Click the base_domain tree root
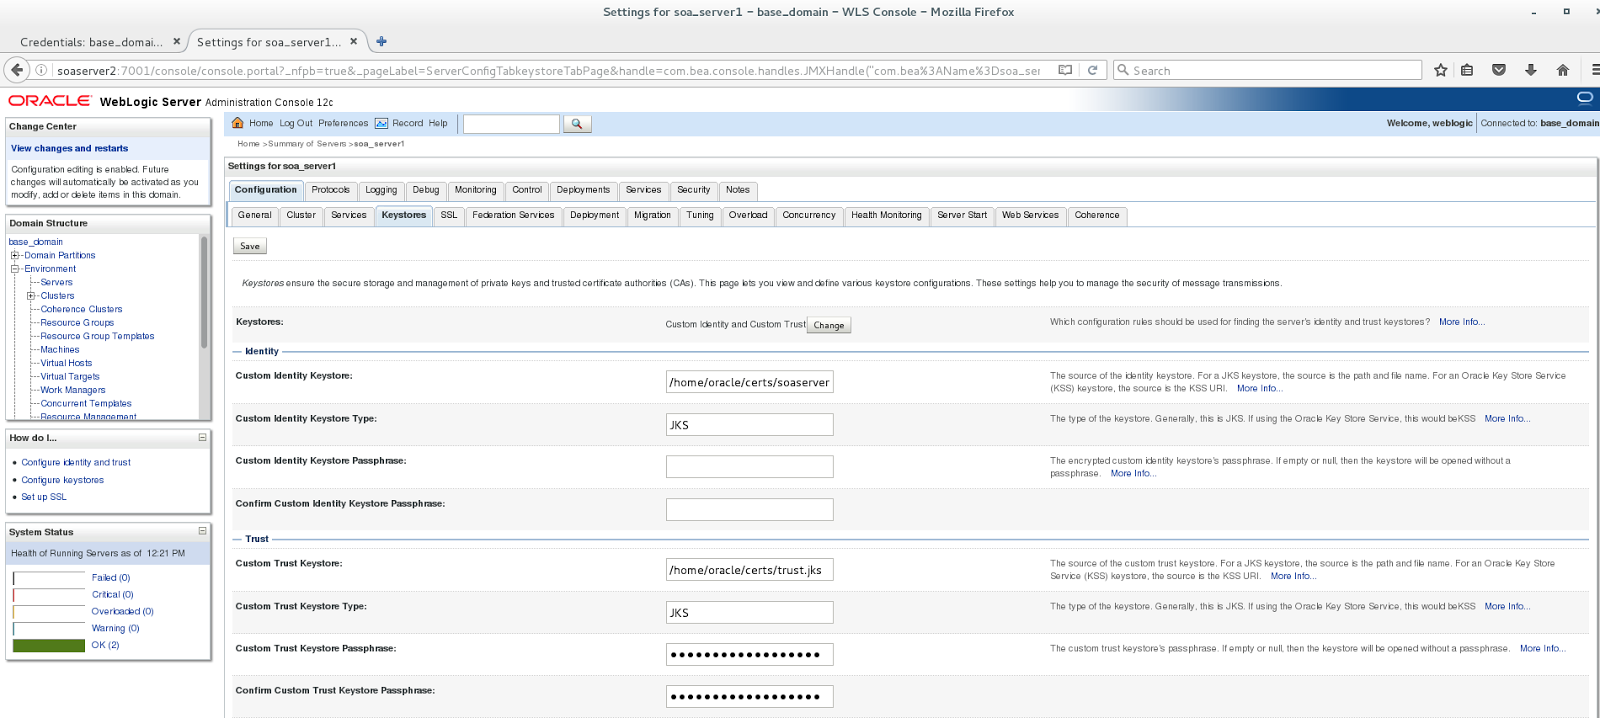The width and height of the screenshot is (1600, 718). tap(36, 242)
